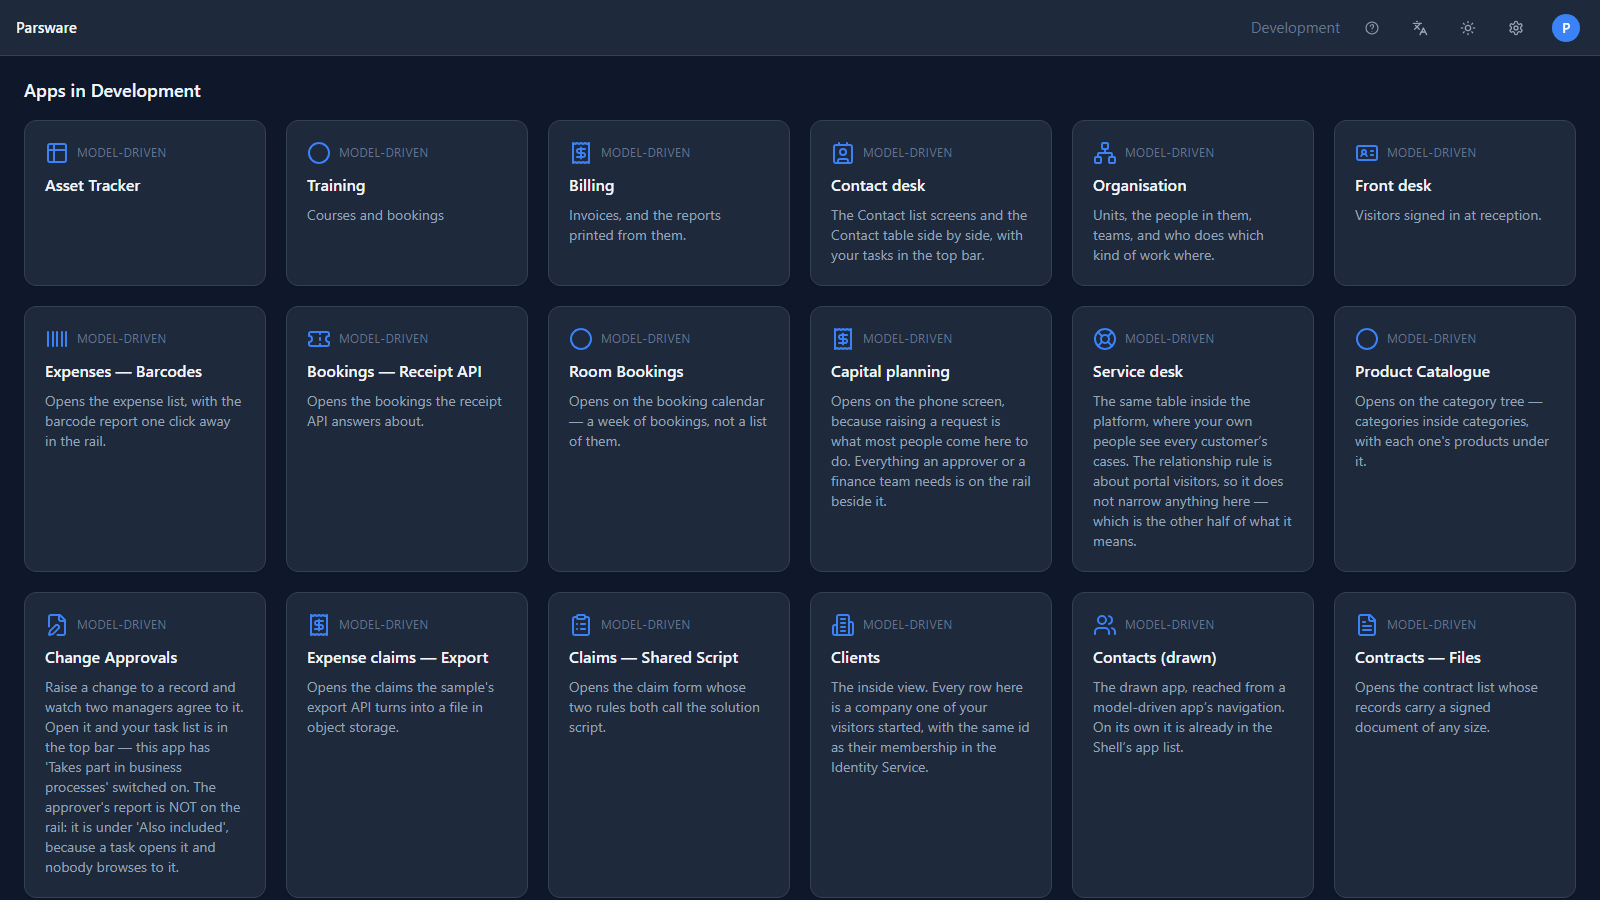Click the Contacts (drawn) people icon
Viewport: 1600px width, 900px height.
1105,625
